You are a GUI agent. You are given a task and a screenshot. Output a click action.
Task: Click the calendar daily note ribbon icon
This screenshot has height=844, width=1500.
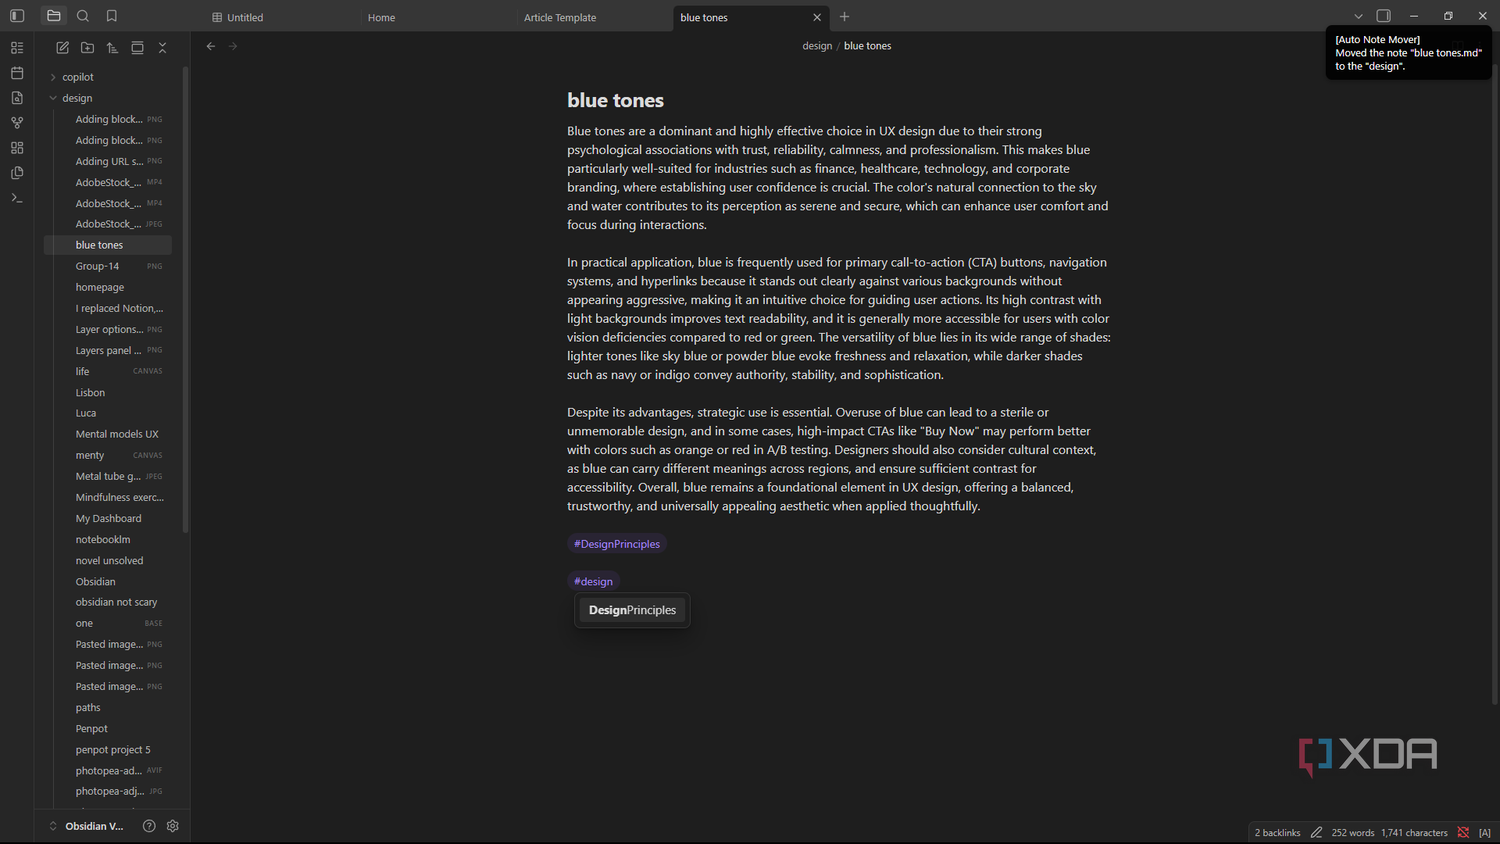17,73
